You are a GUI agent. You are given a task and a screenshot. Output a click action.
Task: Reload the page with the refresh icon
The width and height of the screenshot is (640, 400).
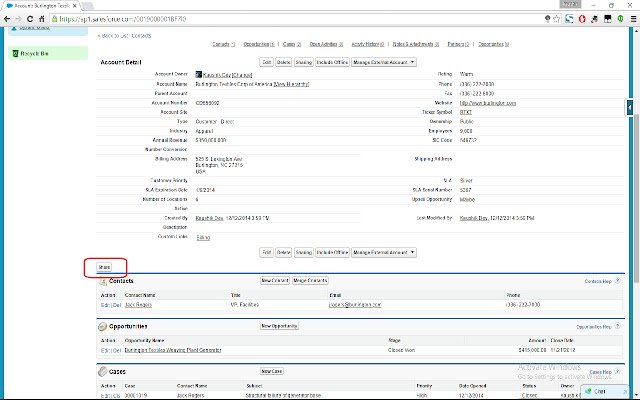tap(30, 19)
